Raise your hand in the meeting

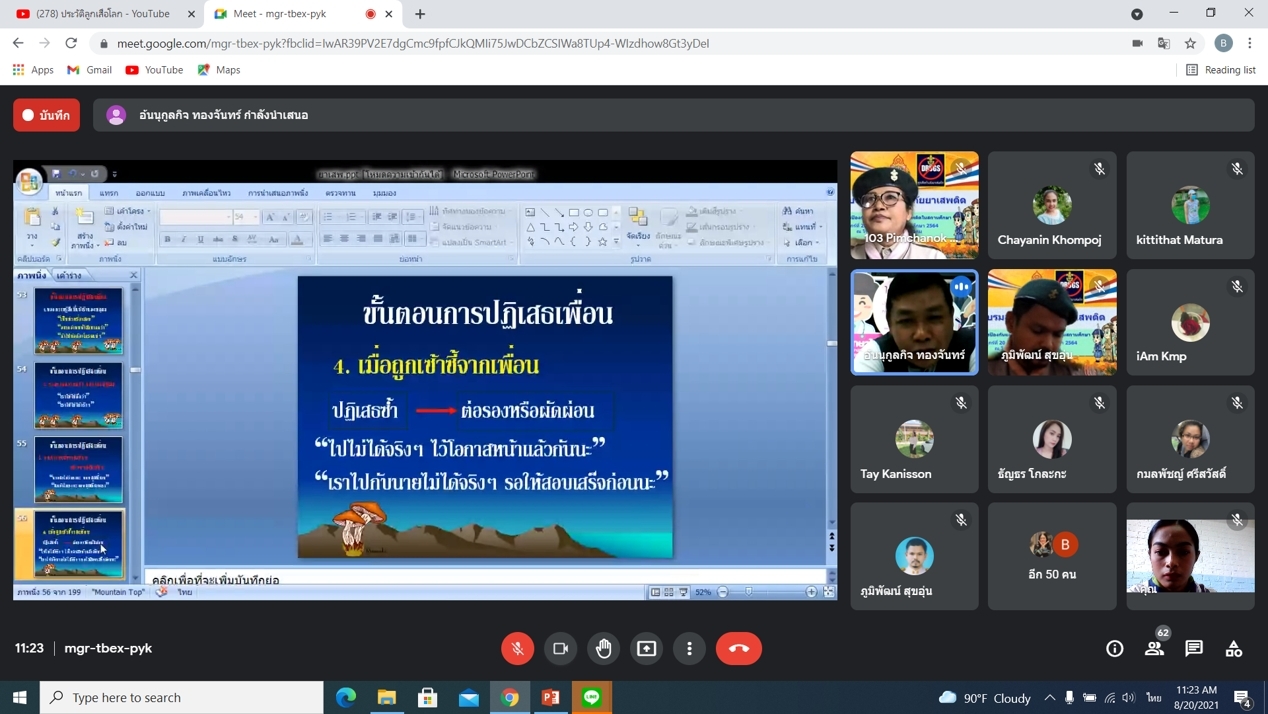coord(604,648)
